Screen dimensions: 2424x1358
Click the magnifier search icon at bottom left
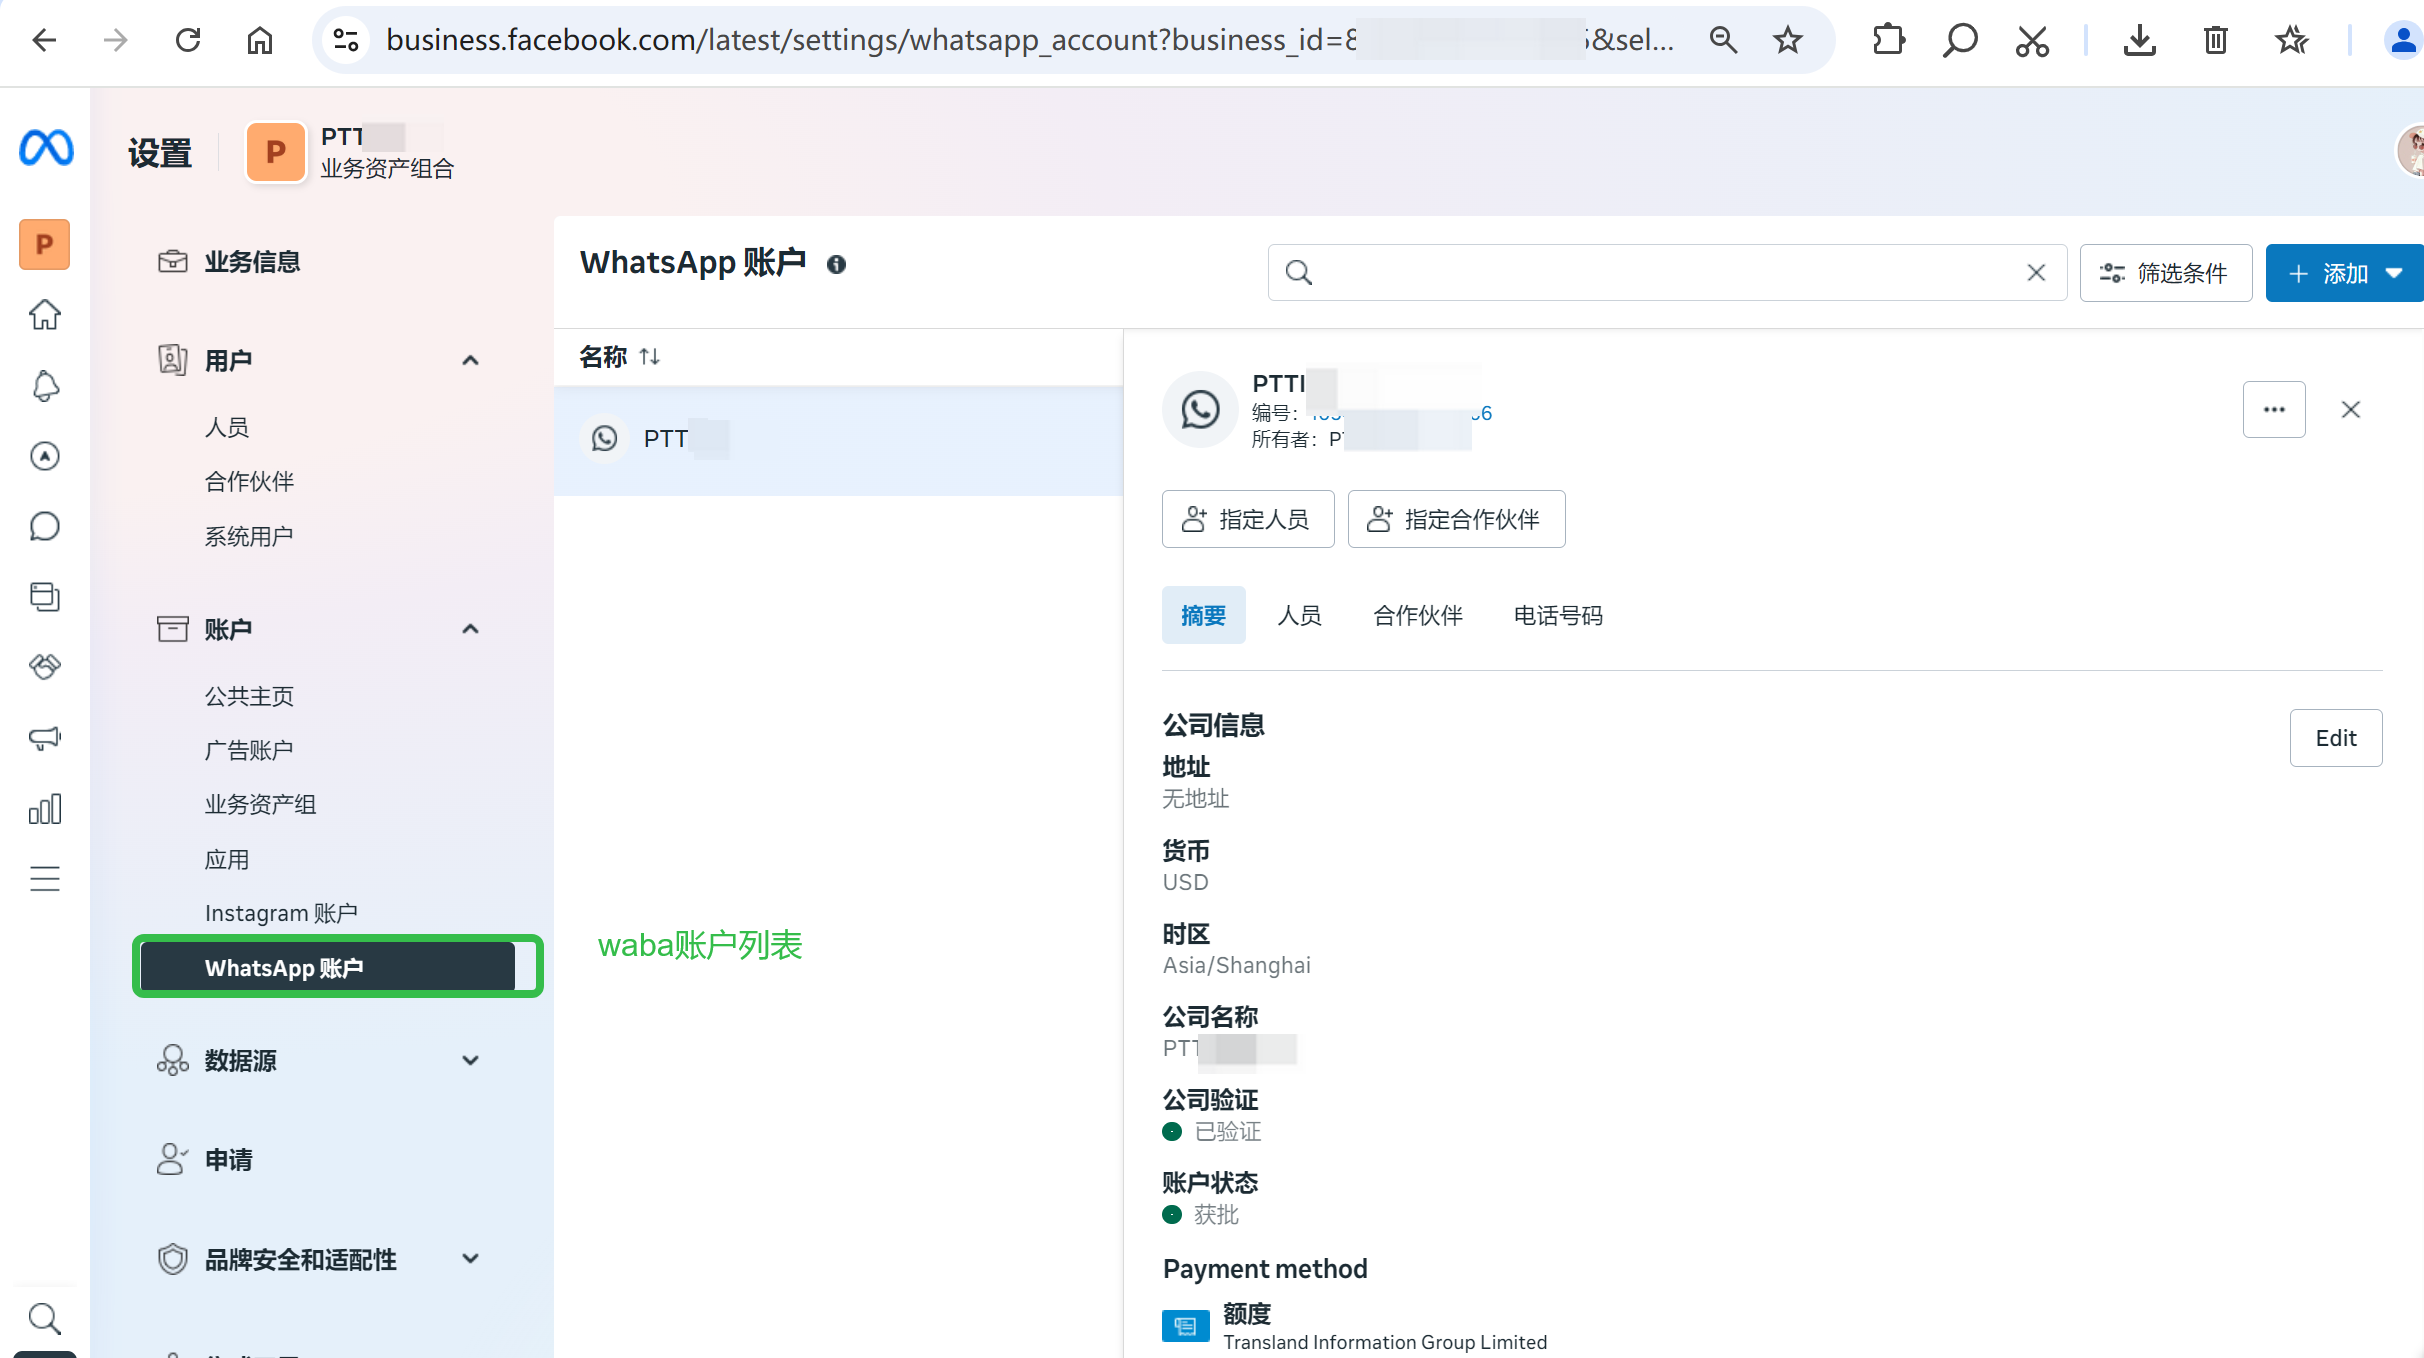pyautogui.click(x=44, y=1318)
